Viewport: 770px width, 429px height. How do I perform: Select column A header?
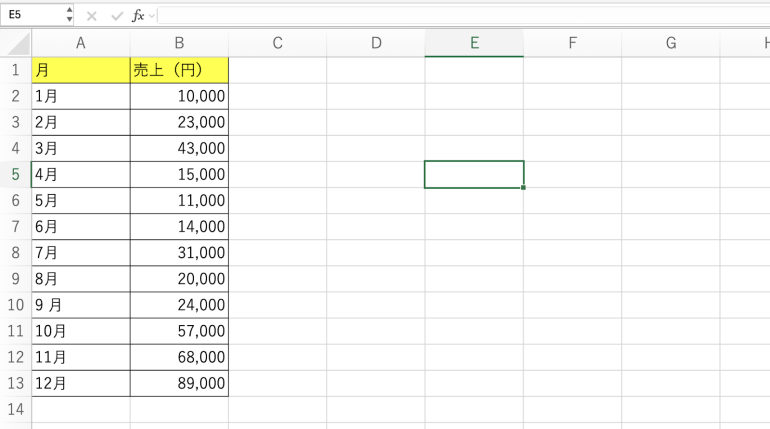coord(81,43)
